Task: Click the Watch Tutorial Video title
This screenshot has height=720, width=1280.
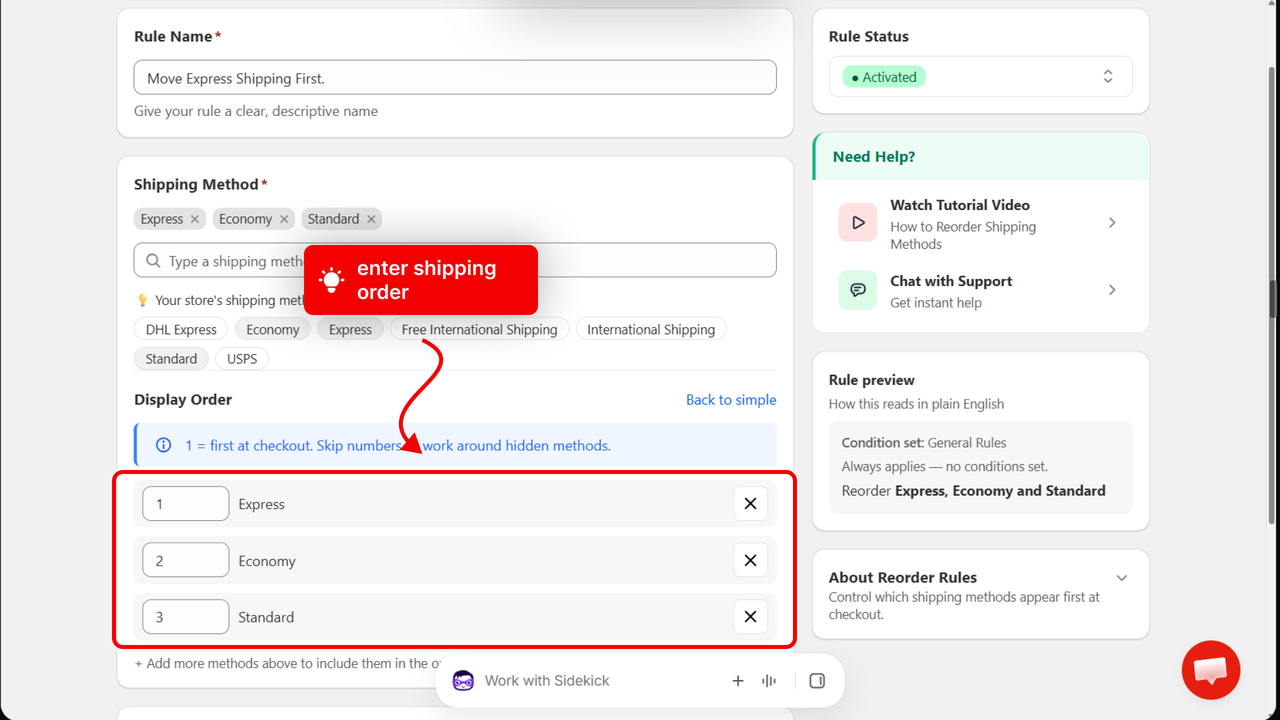Action: [x=960, y=205]
